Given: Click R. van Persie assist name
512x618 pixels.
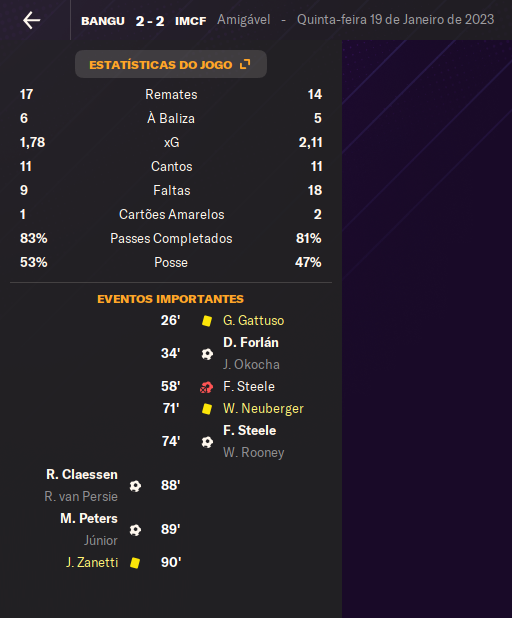Looking at the screenshot, I should (x=81, y=497).
